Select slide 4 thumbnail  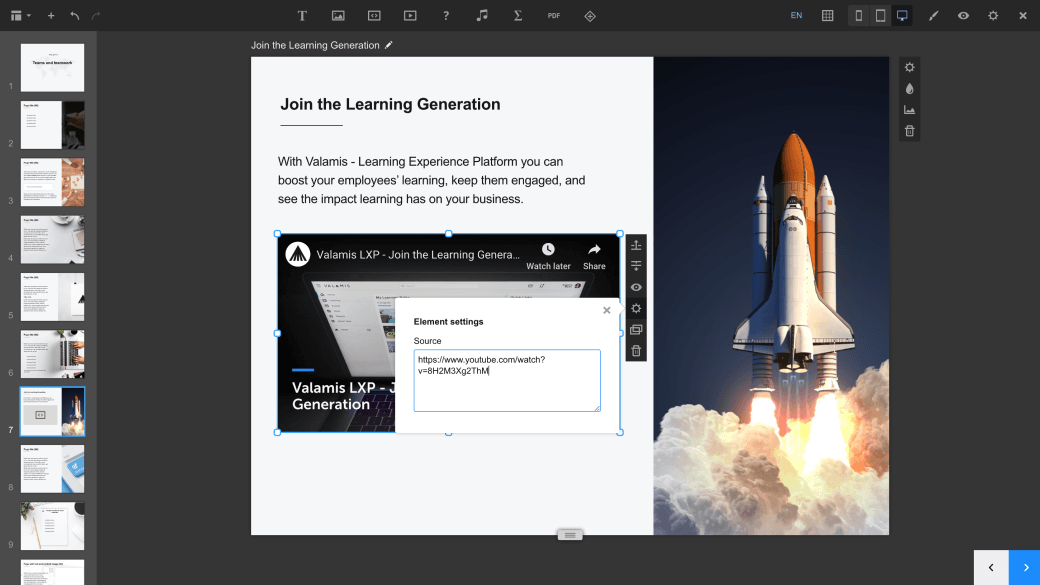click(x=52, y=239)
